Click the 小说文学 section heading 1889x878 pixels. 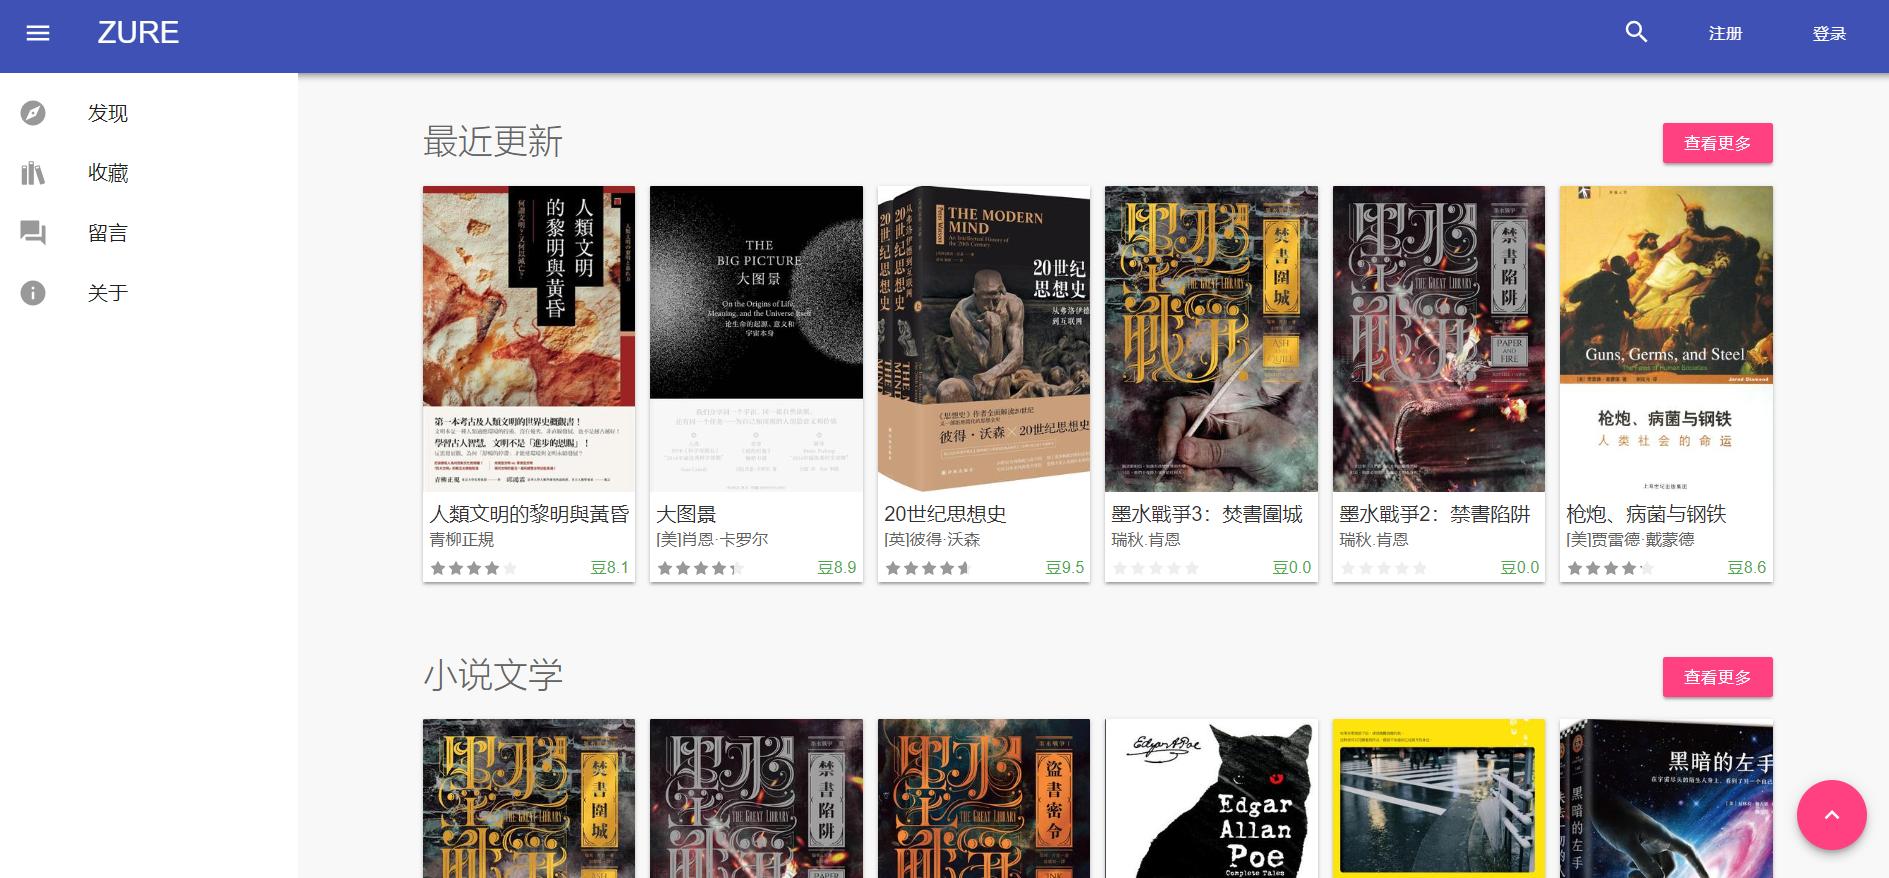pyautogui.click(x=493, y=675)
